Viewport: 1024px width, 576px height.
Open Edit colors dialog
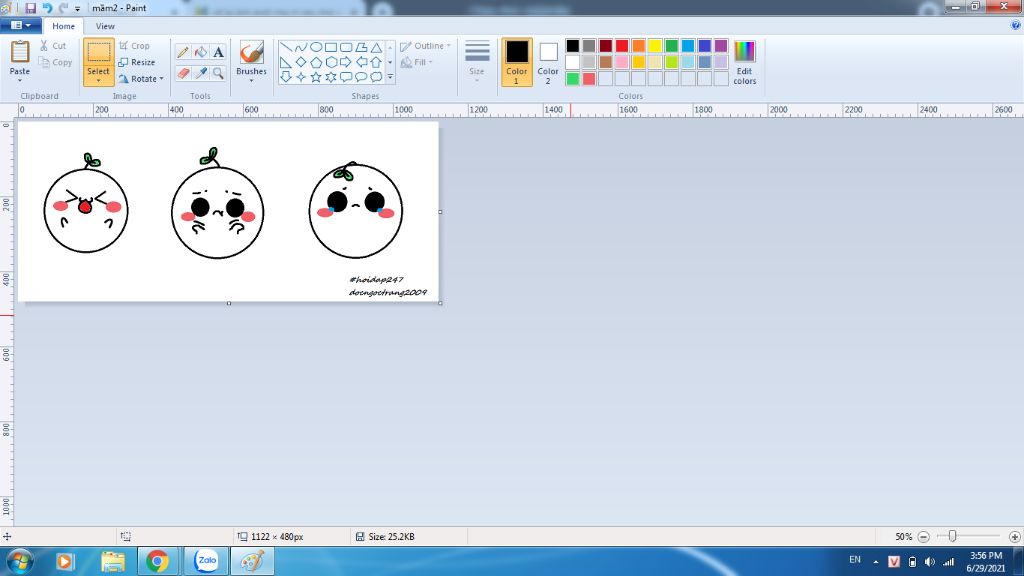coord(744,62)
